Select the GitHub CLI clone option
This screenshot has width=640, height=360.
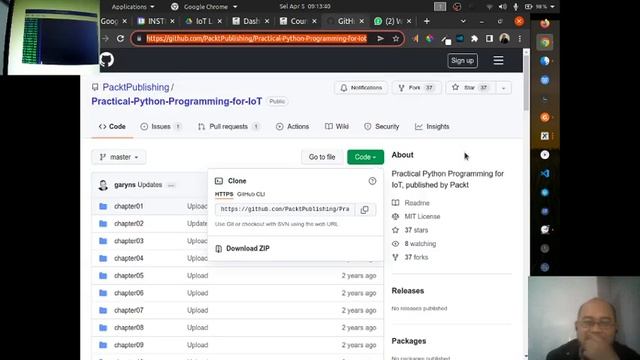pos(251,194)
